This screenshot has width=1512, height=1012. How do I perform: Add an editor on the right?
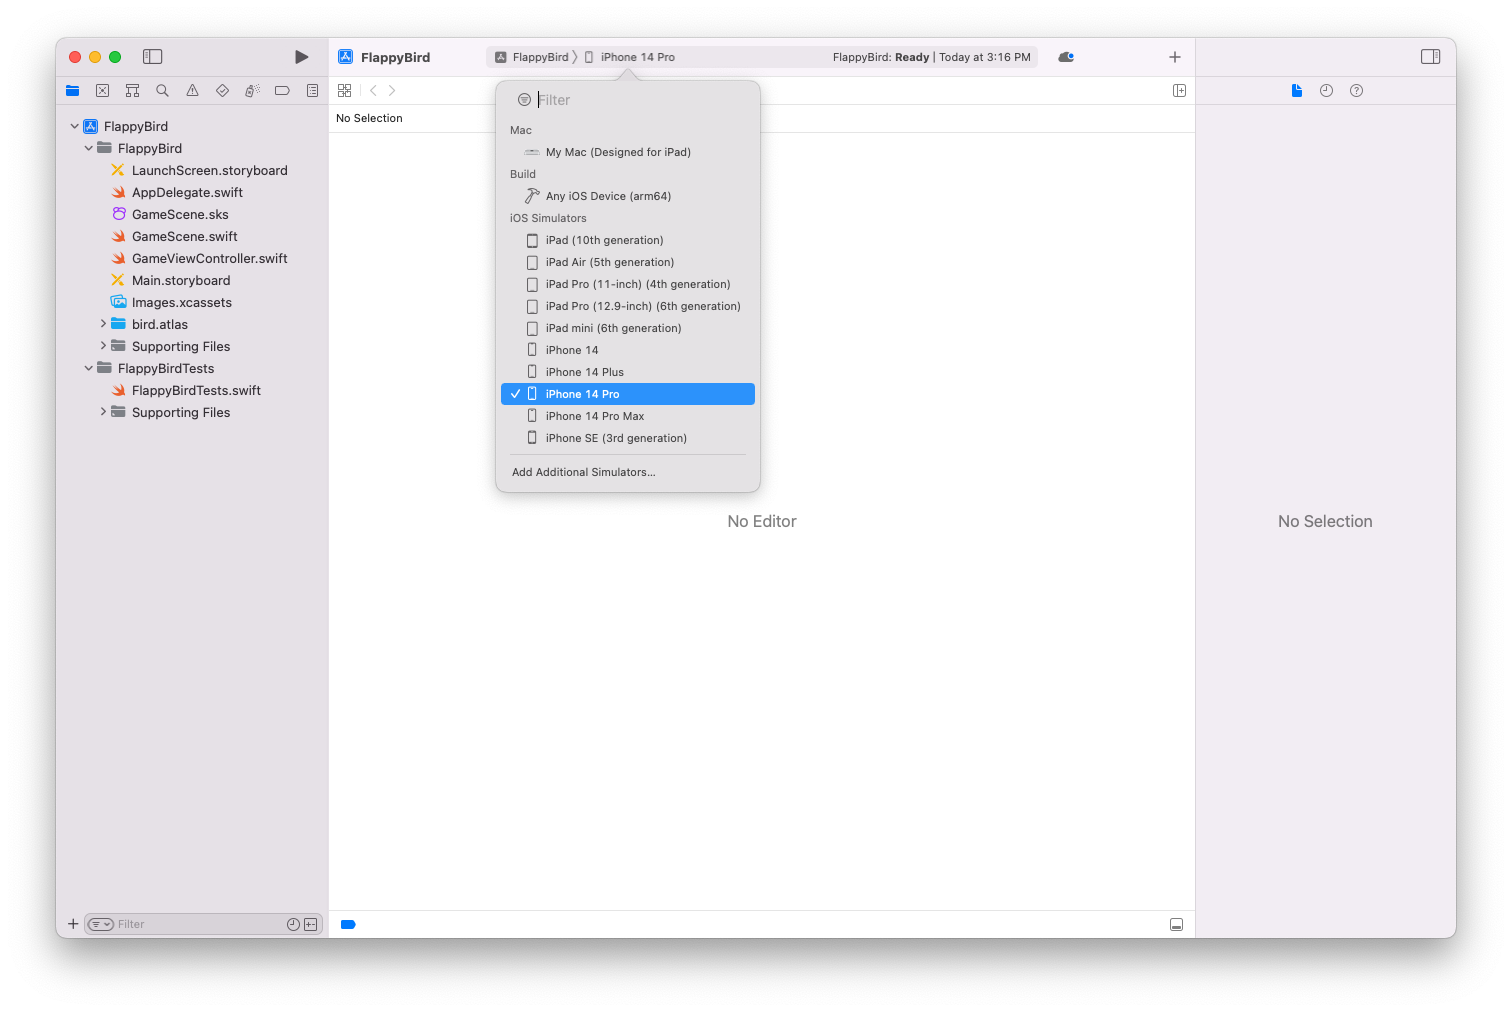click(1179, 91)
